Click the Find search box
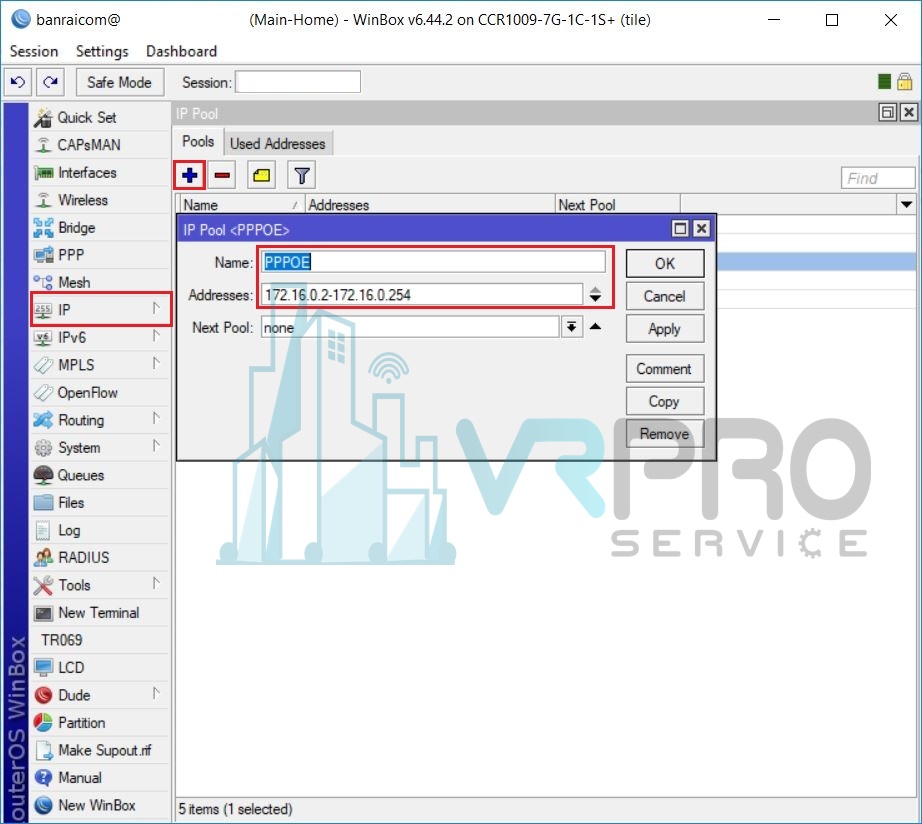The image size is (922, 824). pyautogui.click(x=878, y=178)
